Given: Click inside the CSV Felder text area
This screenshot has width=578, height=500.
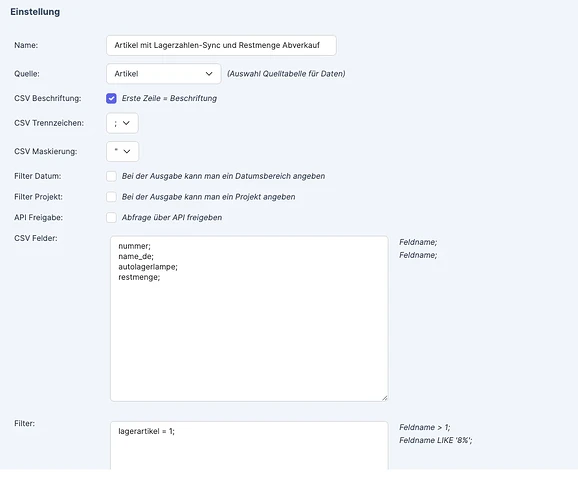Looking at the screenshot, I should coord(249,319).
